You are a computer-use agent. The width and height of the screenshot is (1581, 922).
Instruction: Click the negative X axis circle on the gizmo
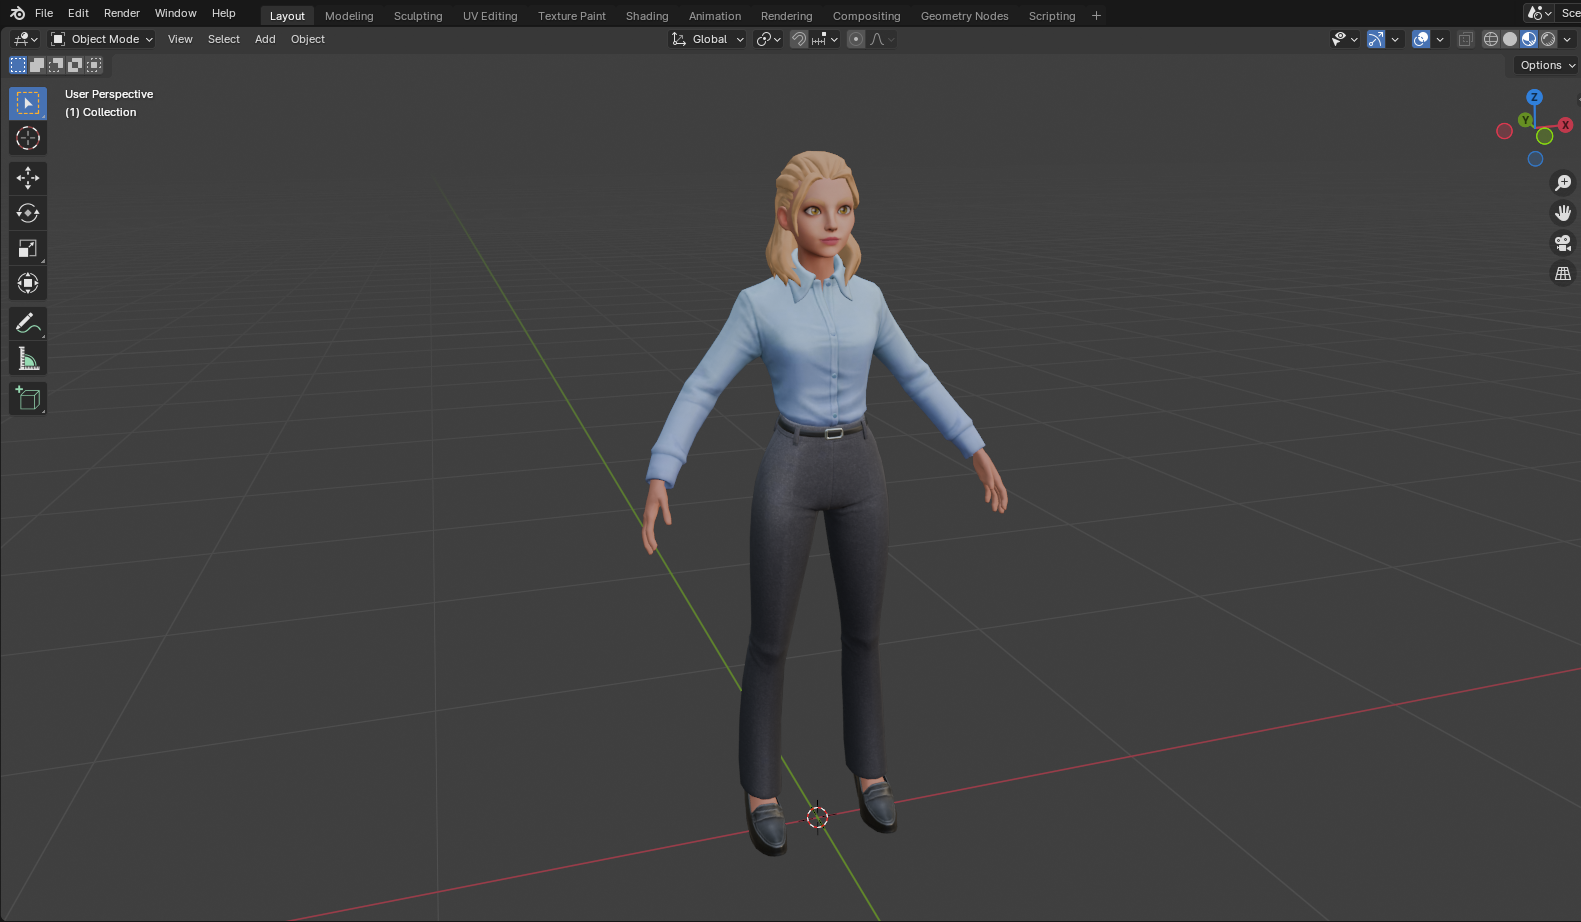point(1504,131)
